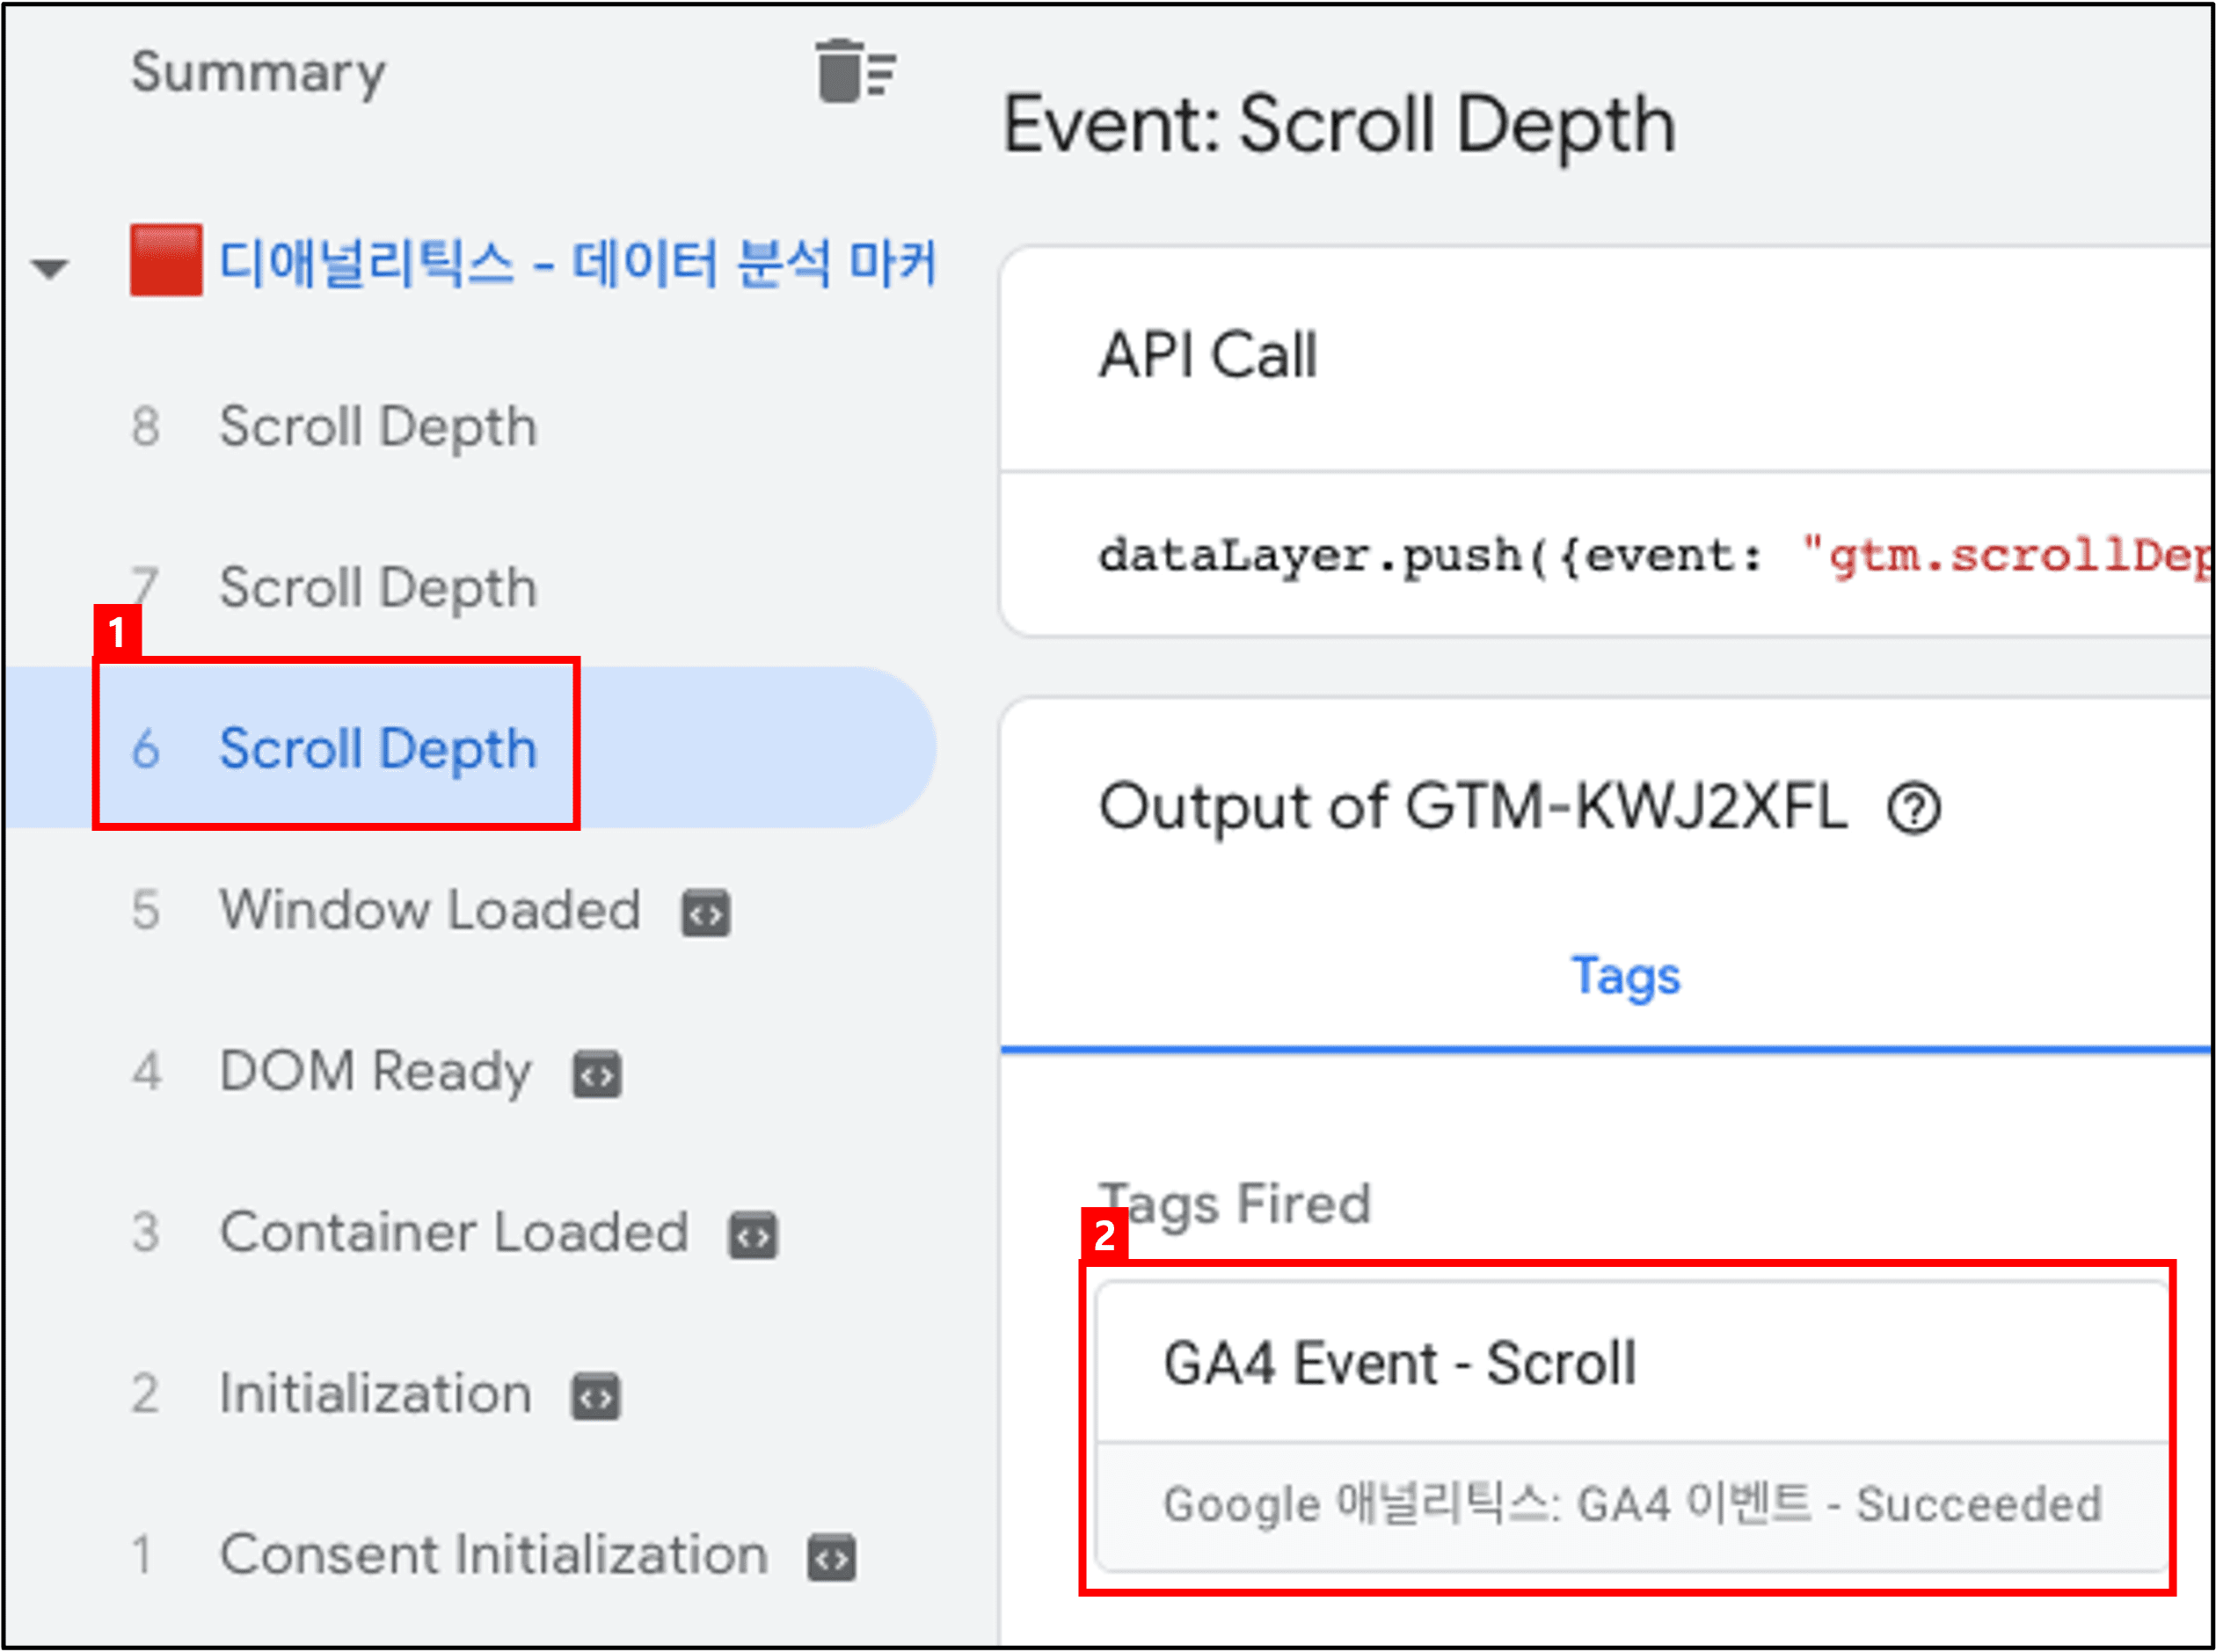Screen dimensions: 2216x1652
Task: Select event 6 Scroll Depth
Action: 470,748
